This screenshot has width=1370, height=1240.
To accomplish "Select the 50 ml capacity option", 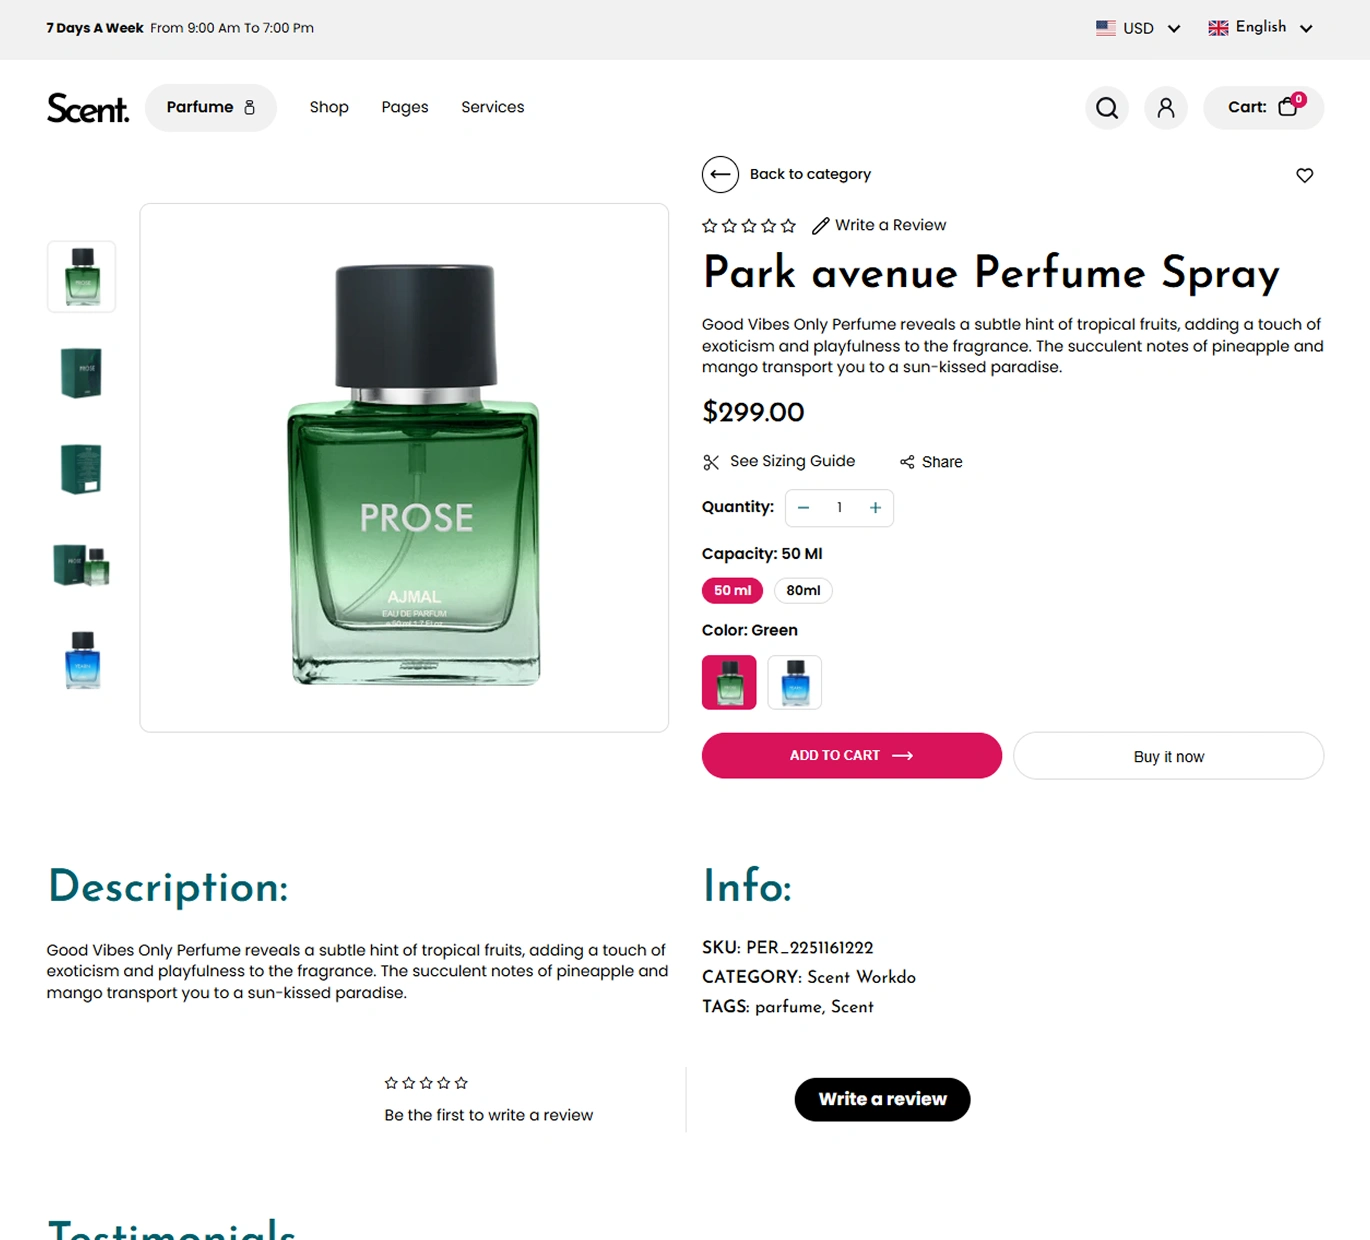I will point(732,590).
